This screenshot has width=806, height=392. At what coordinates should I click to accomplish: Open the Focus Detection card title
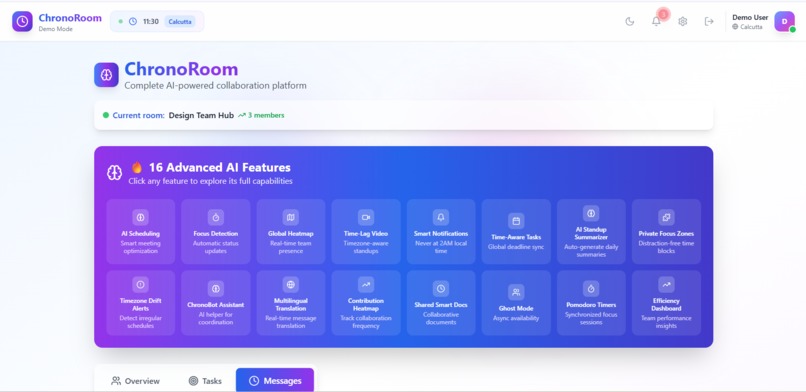(x=216, y=234)
